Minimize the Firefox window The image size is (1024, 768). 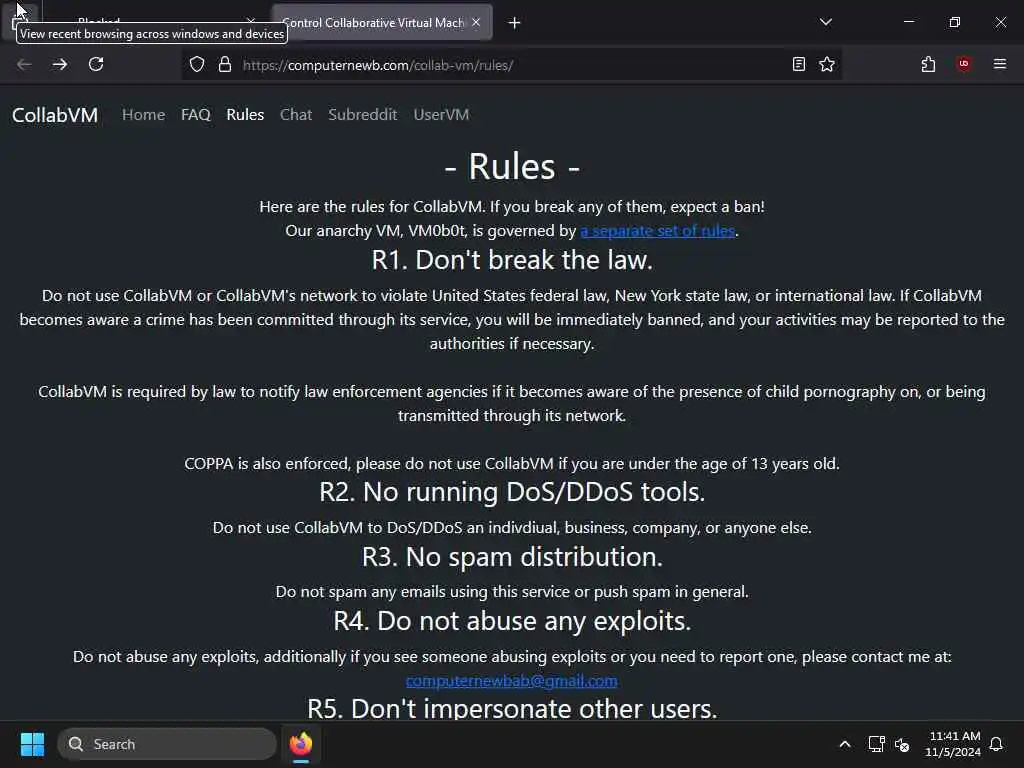(908, 22)
